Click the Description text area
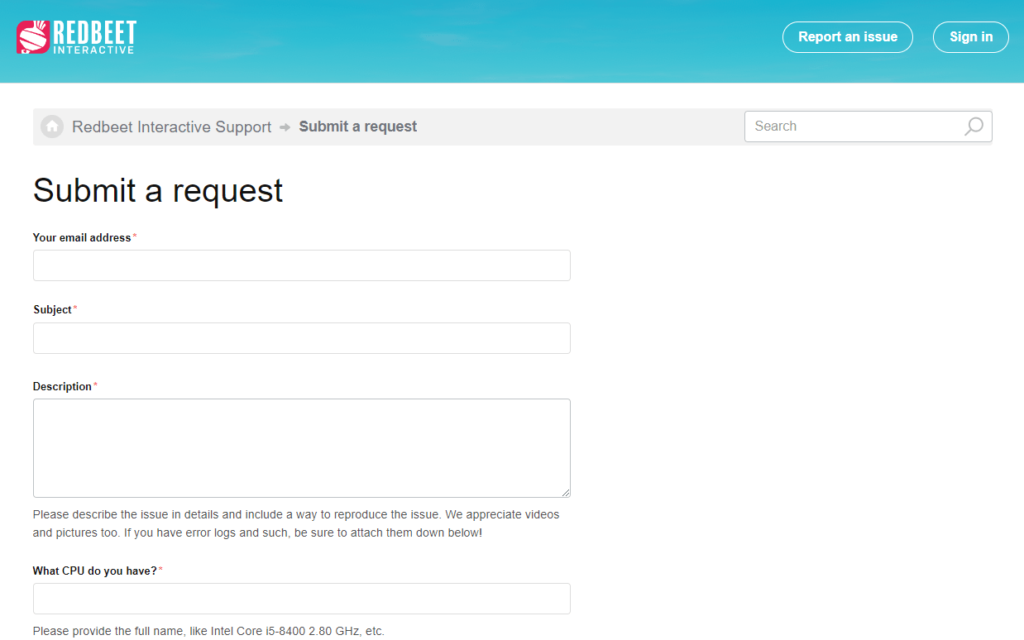Viewport: 1024px width, 640px height. [x=302, y=448]
